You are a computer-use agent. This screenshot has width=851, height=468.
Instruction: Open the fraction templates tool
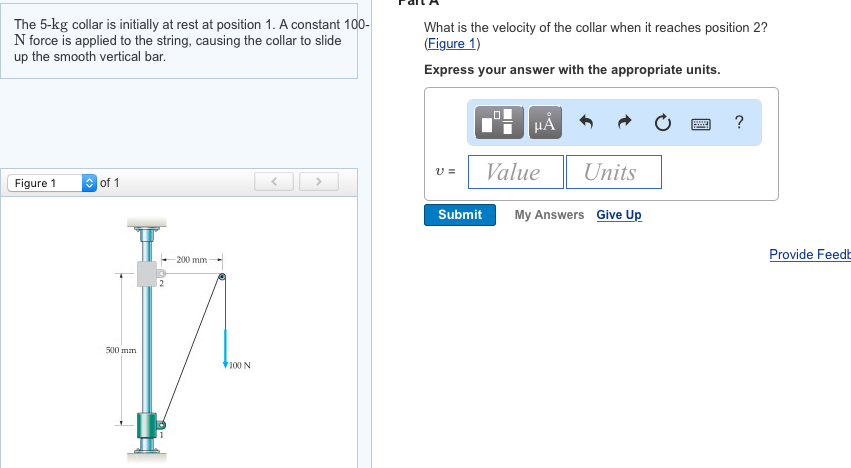point(502,123)
